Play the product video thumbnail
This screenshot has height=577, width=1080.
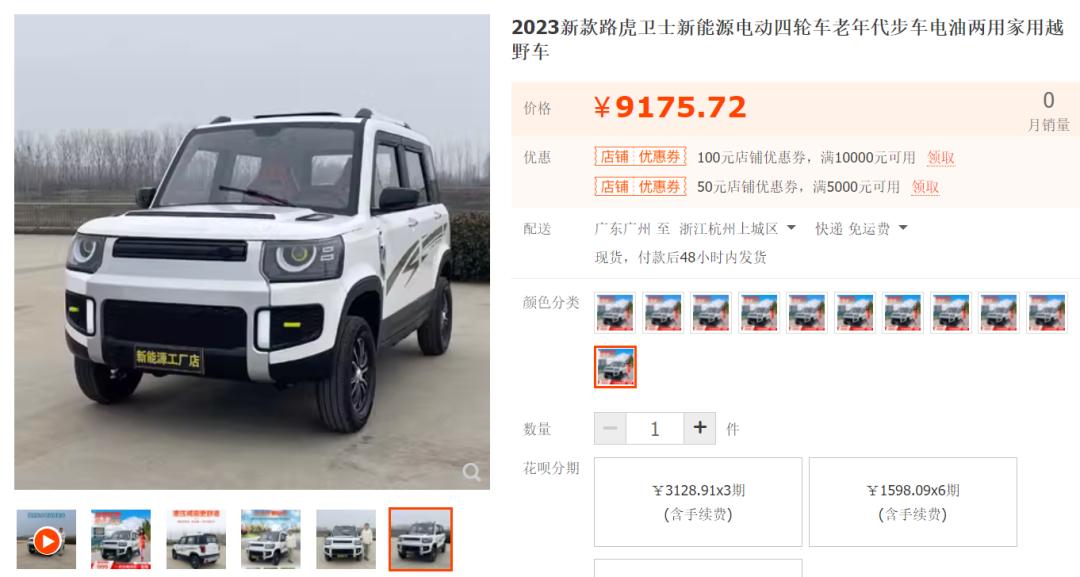46,540
